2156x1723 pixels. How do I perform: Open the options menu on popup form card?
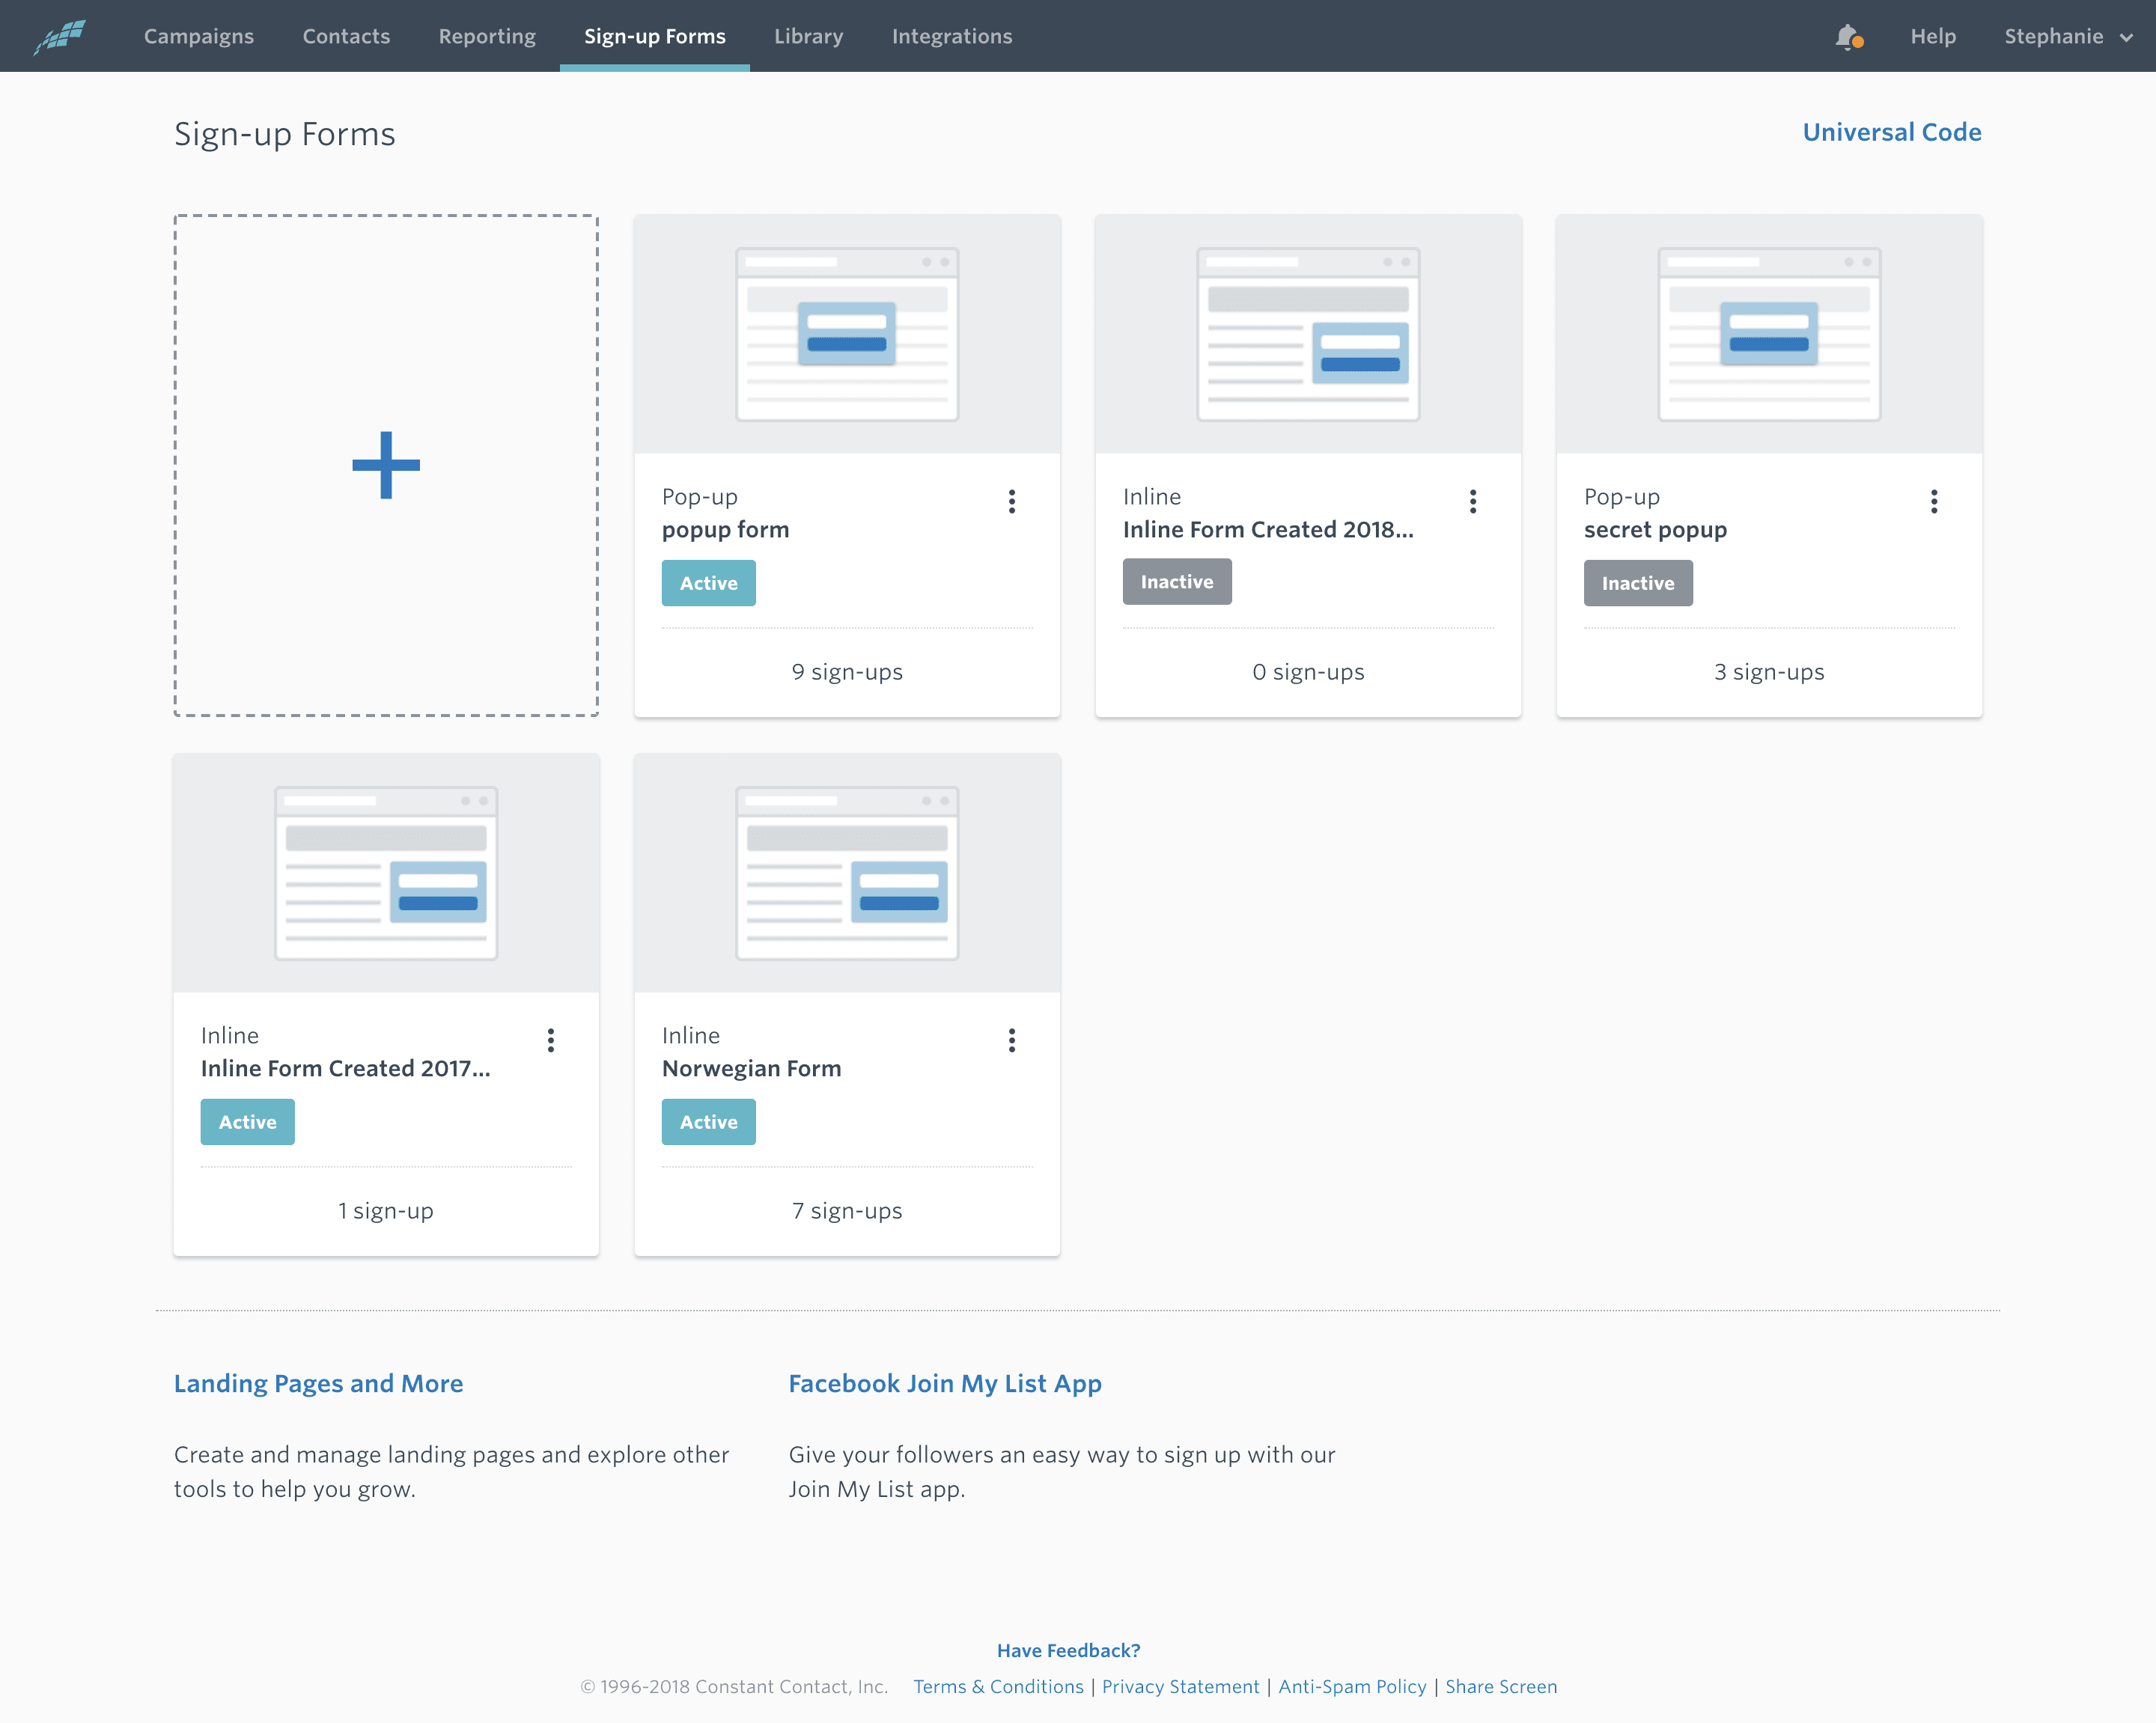click(x=1012, y=502)
